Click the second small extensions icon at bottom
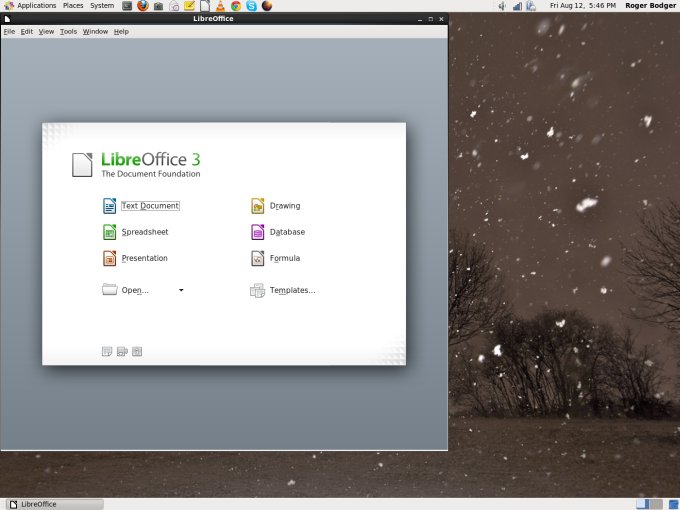Image resolution: width=680 pixels, height=510 pixels. pyautogui.click(x=122, y=351)
